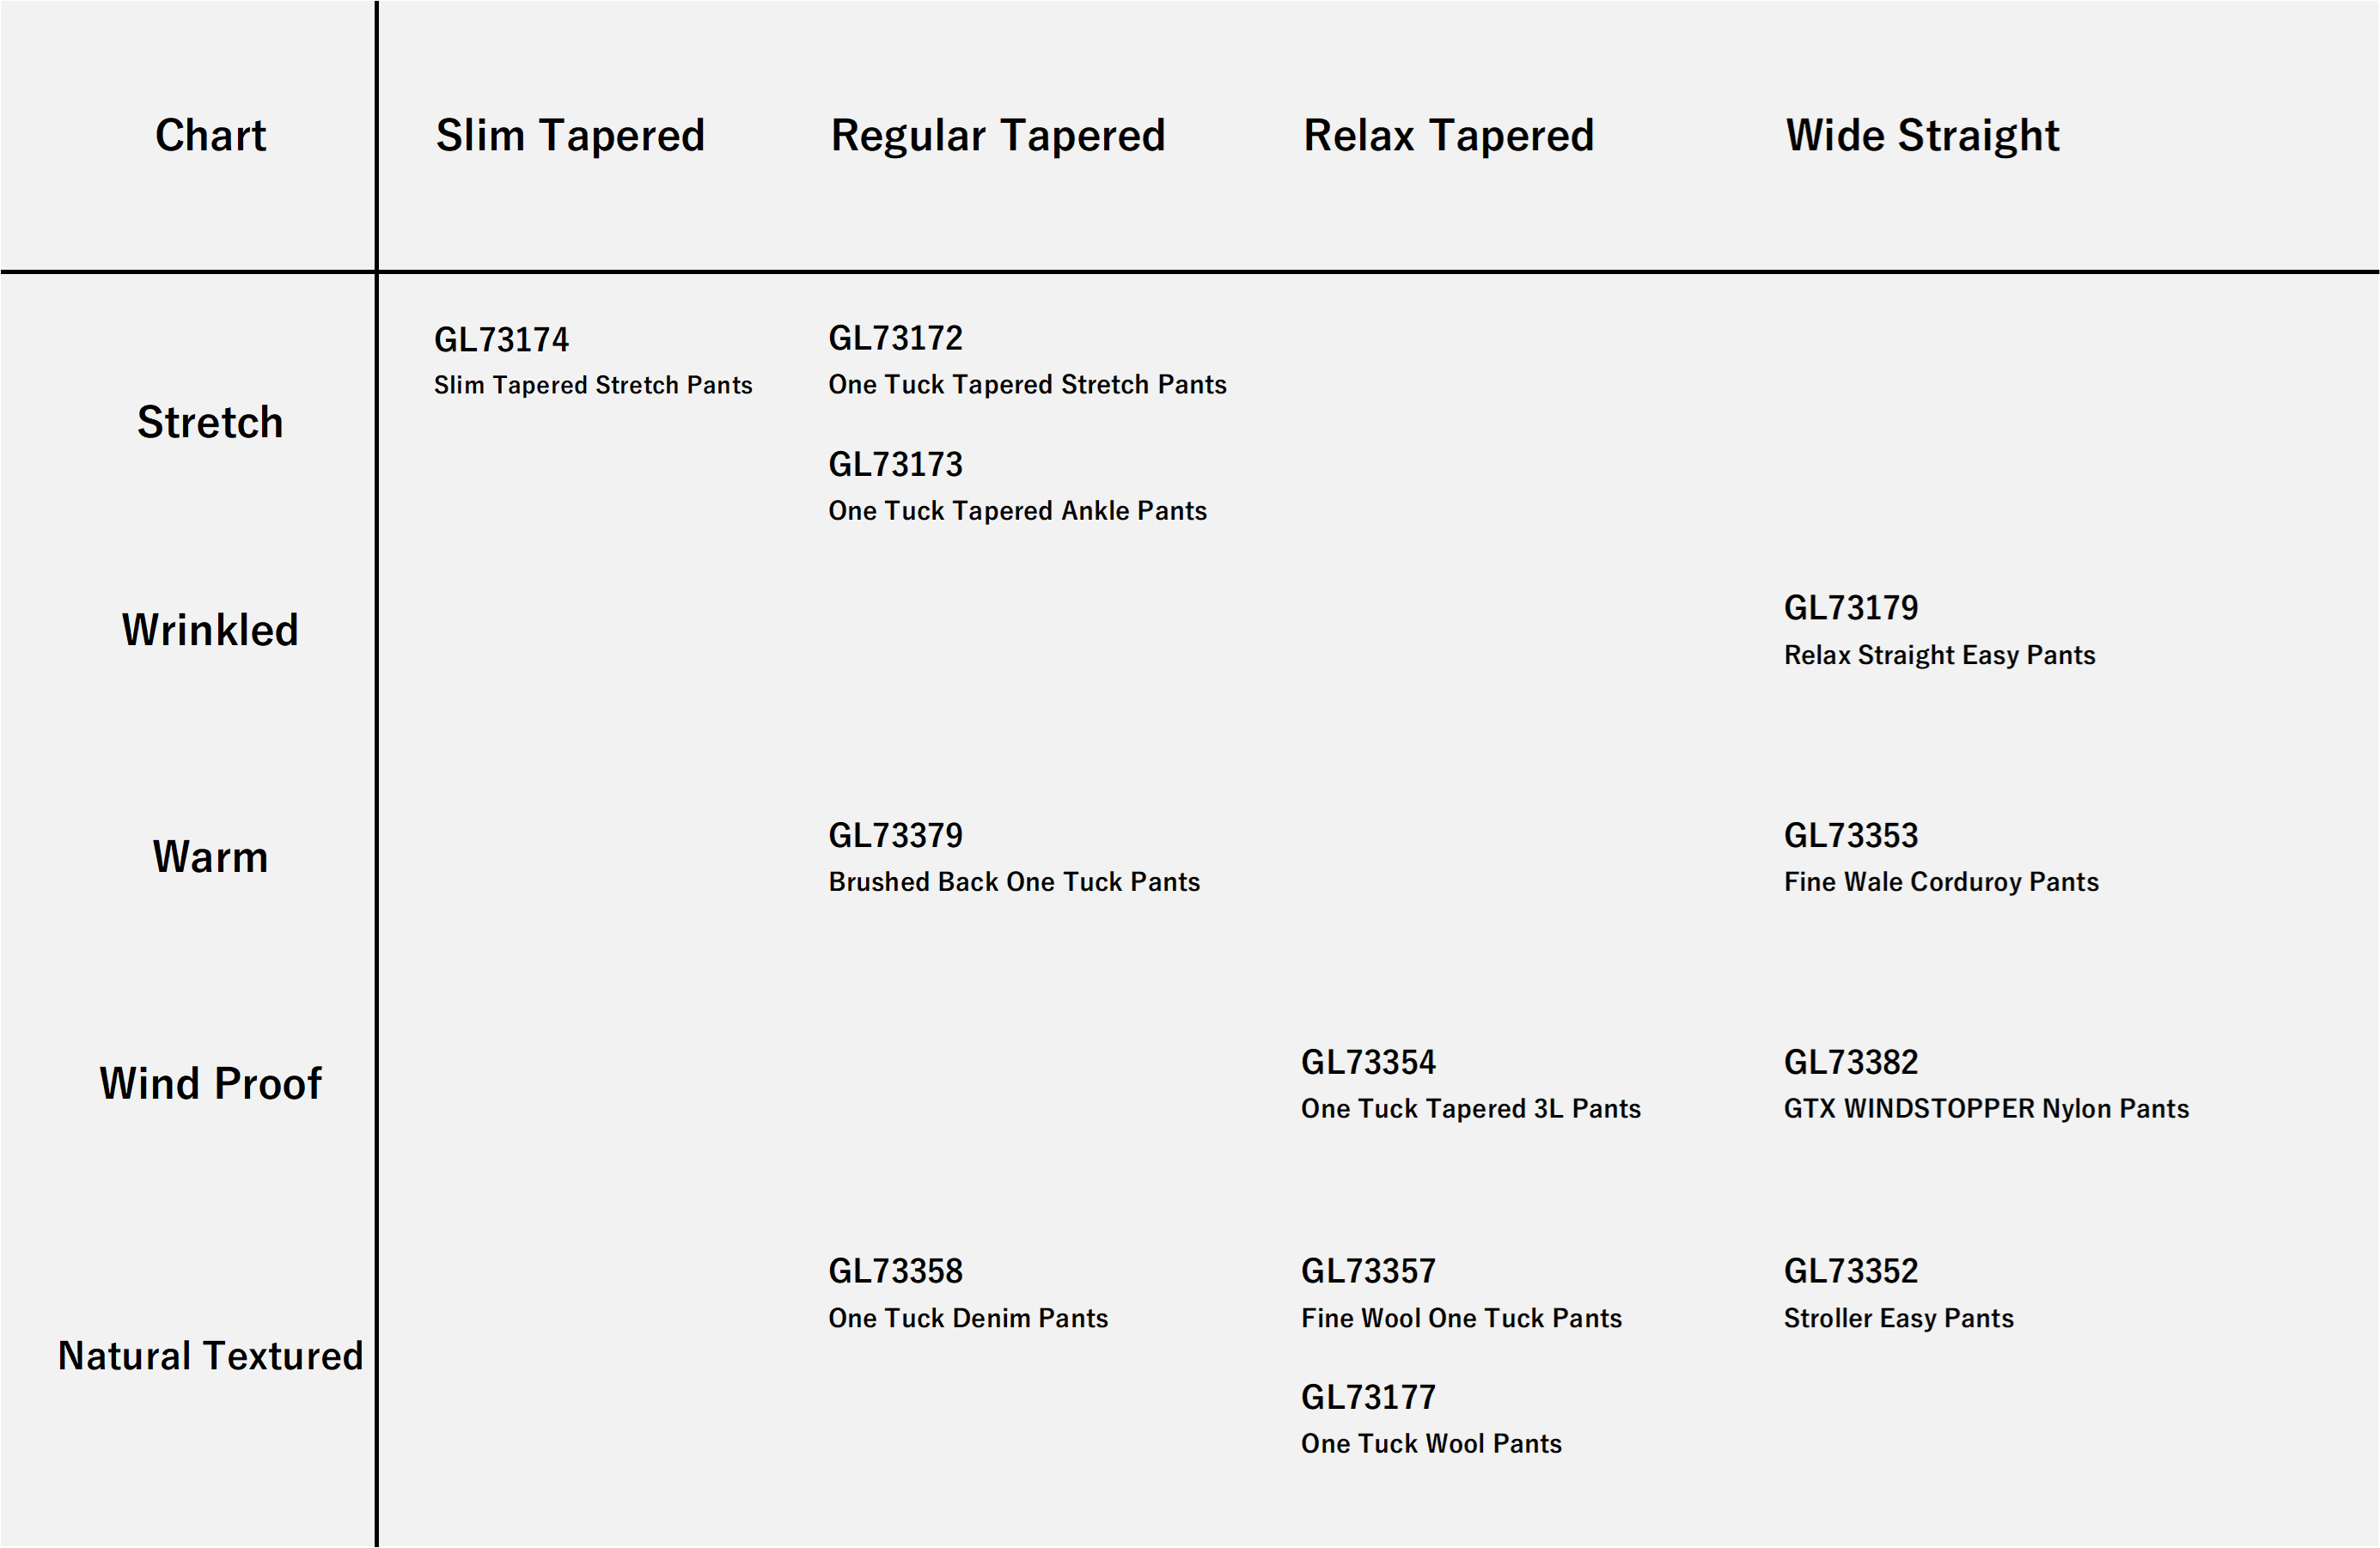Open GL73179 Relax Straight Easy Pants
The height and width of the screenshot is (1548, 2380).
1939,630
